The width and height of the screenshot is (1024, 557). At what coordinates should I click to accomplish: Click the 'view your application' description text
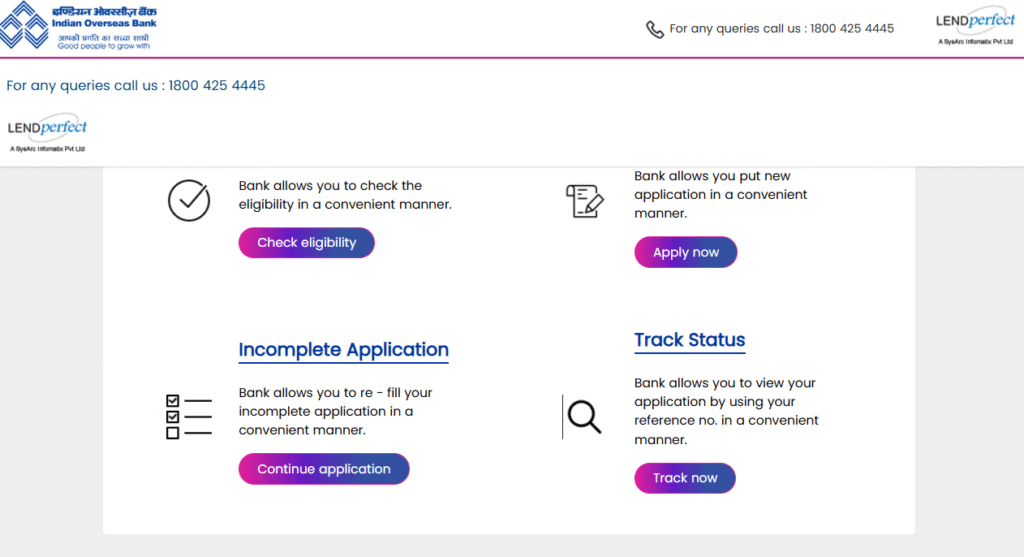coord(726,411)
